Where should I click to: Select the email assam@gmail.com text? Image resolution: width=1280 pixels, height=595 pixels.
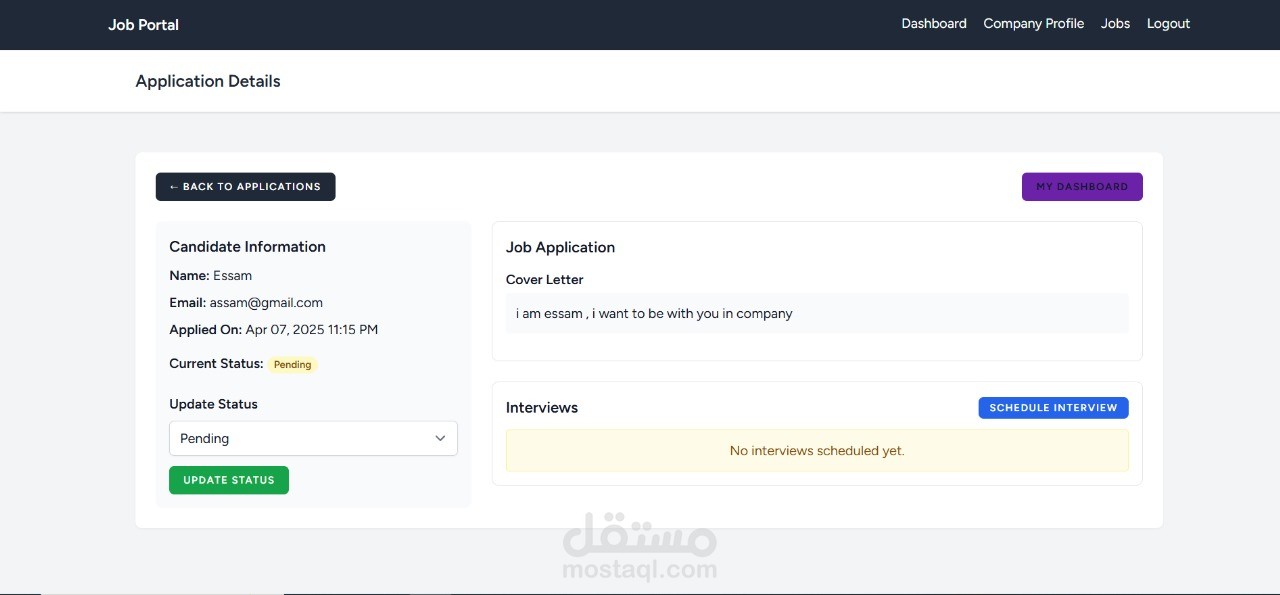(x=266, y=303)
